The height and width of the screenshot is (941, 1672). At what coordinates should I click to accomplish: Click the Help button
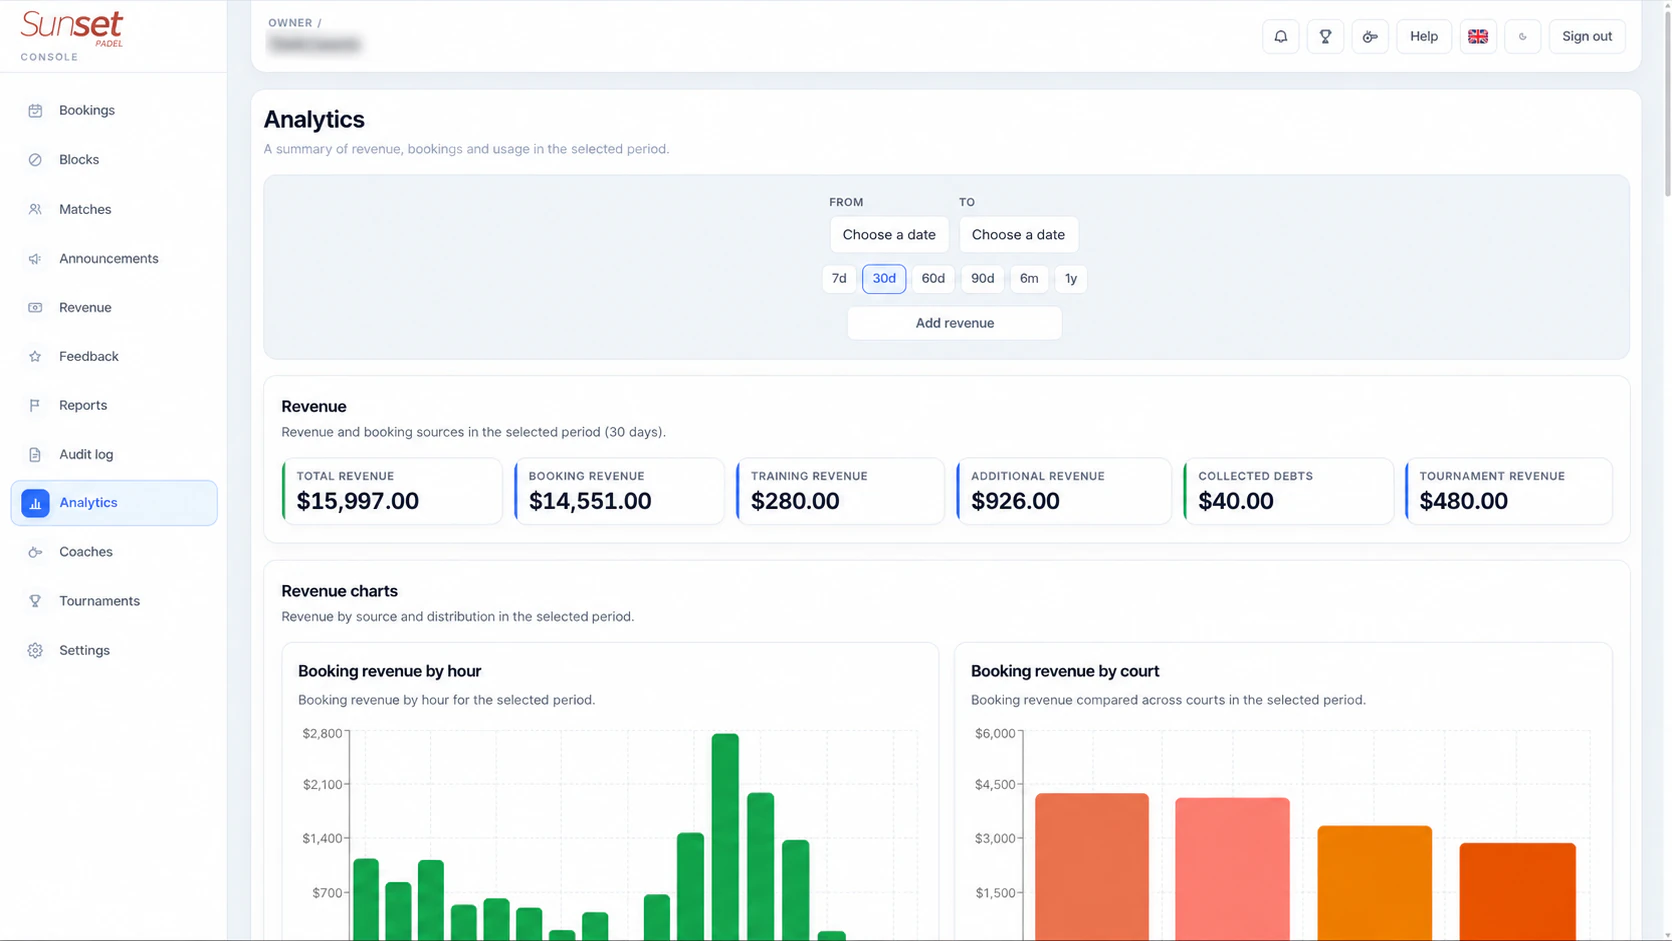pos(1424,37)
